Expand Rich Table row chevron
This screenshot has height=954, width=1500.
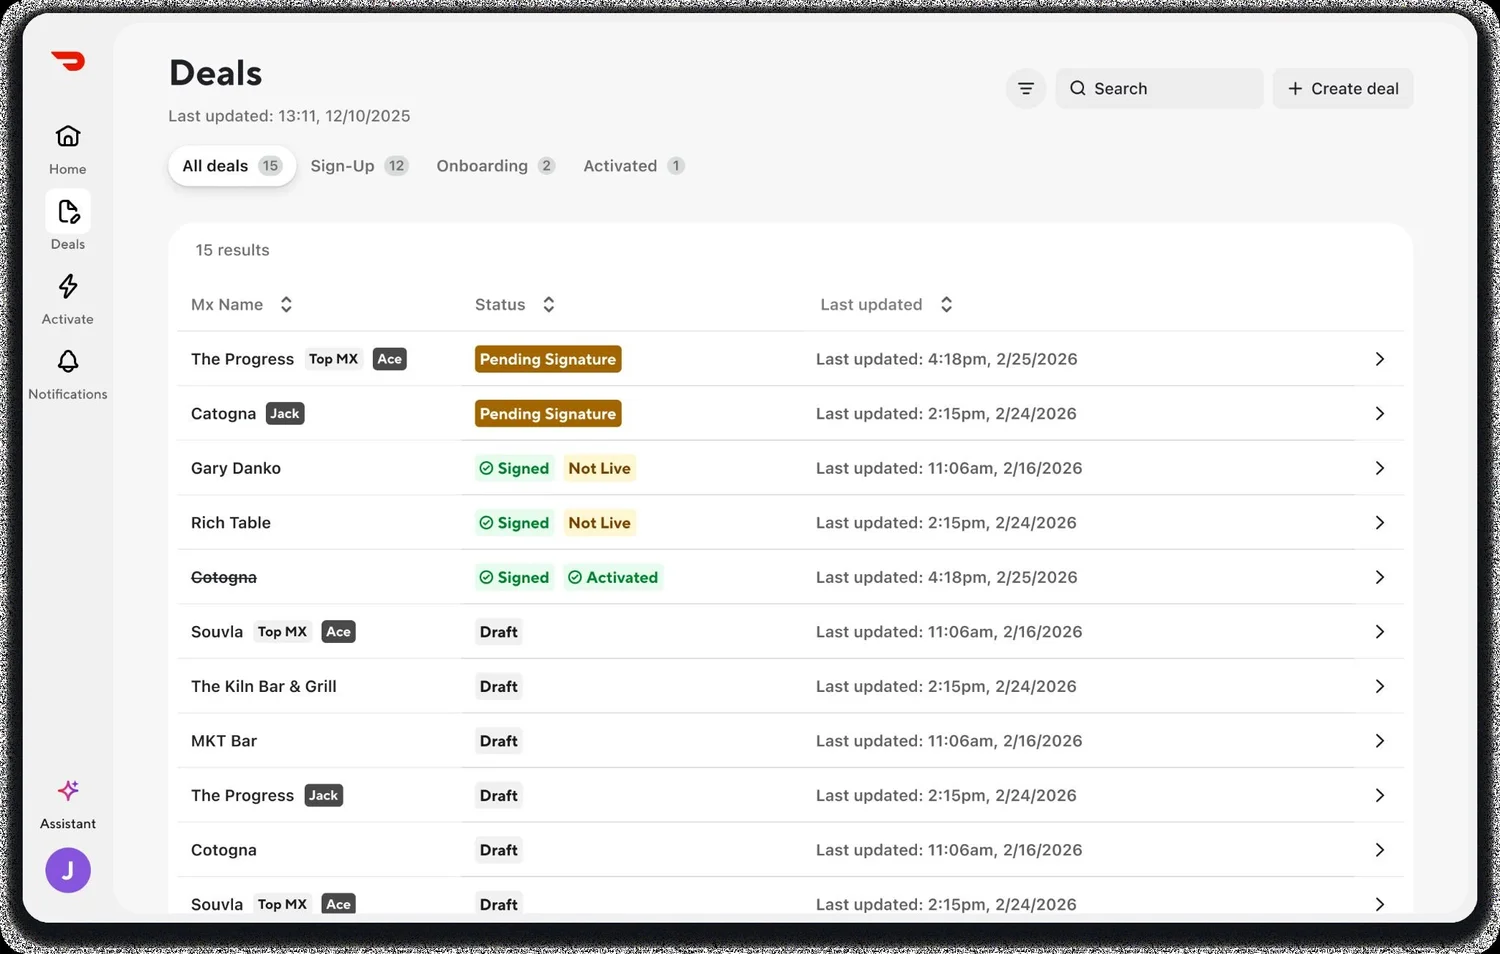pos(1379,523)
